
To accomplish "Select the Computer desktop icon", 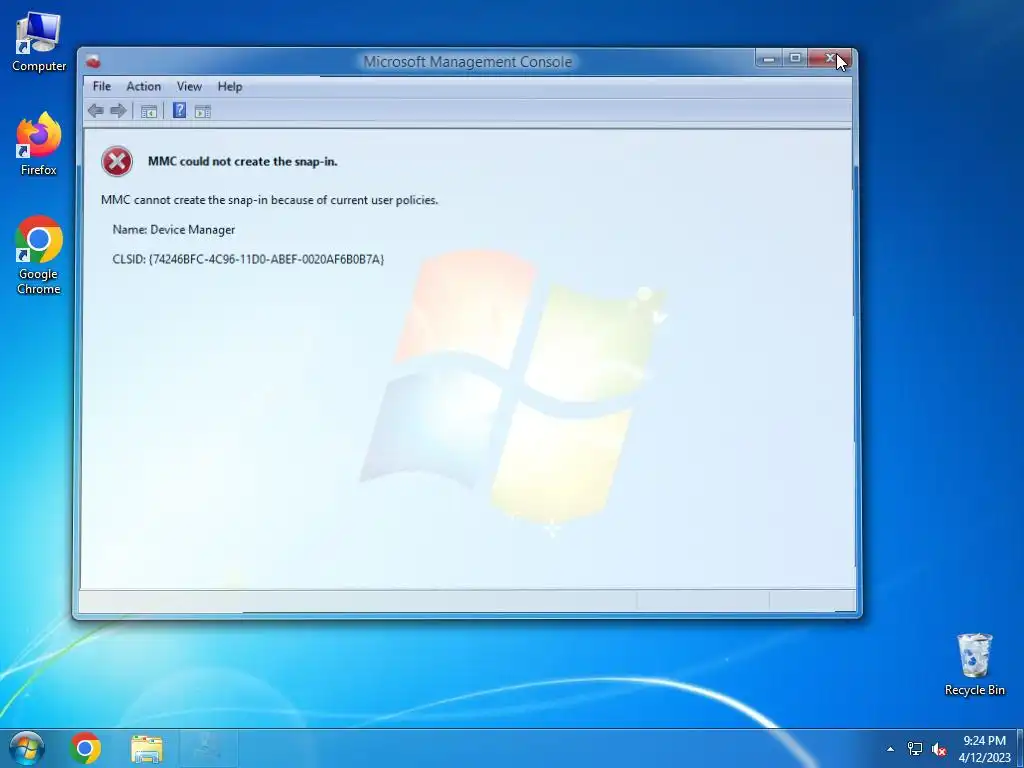I will pyautogui.click(x=39, y=42).
